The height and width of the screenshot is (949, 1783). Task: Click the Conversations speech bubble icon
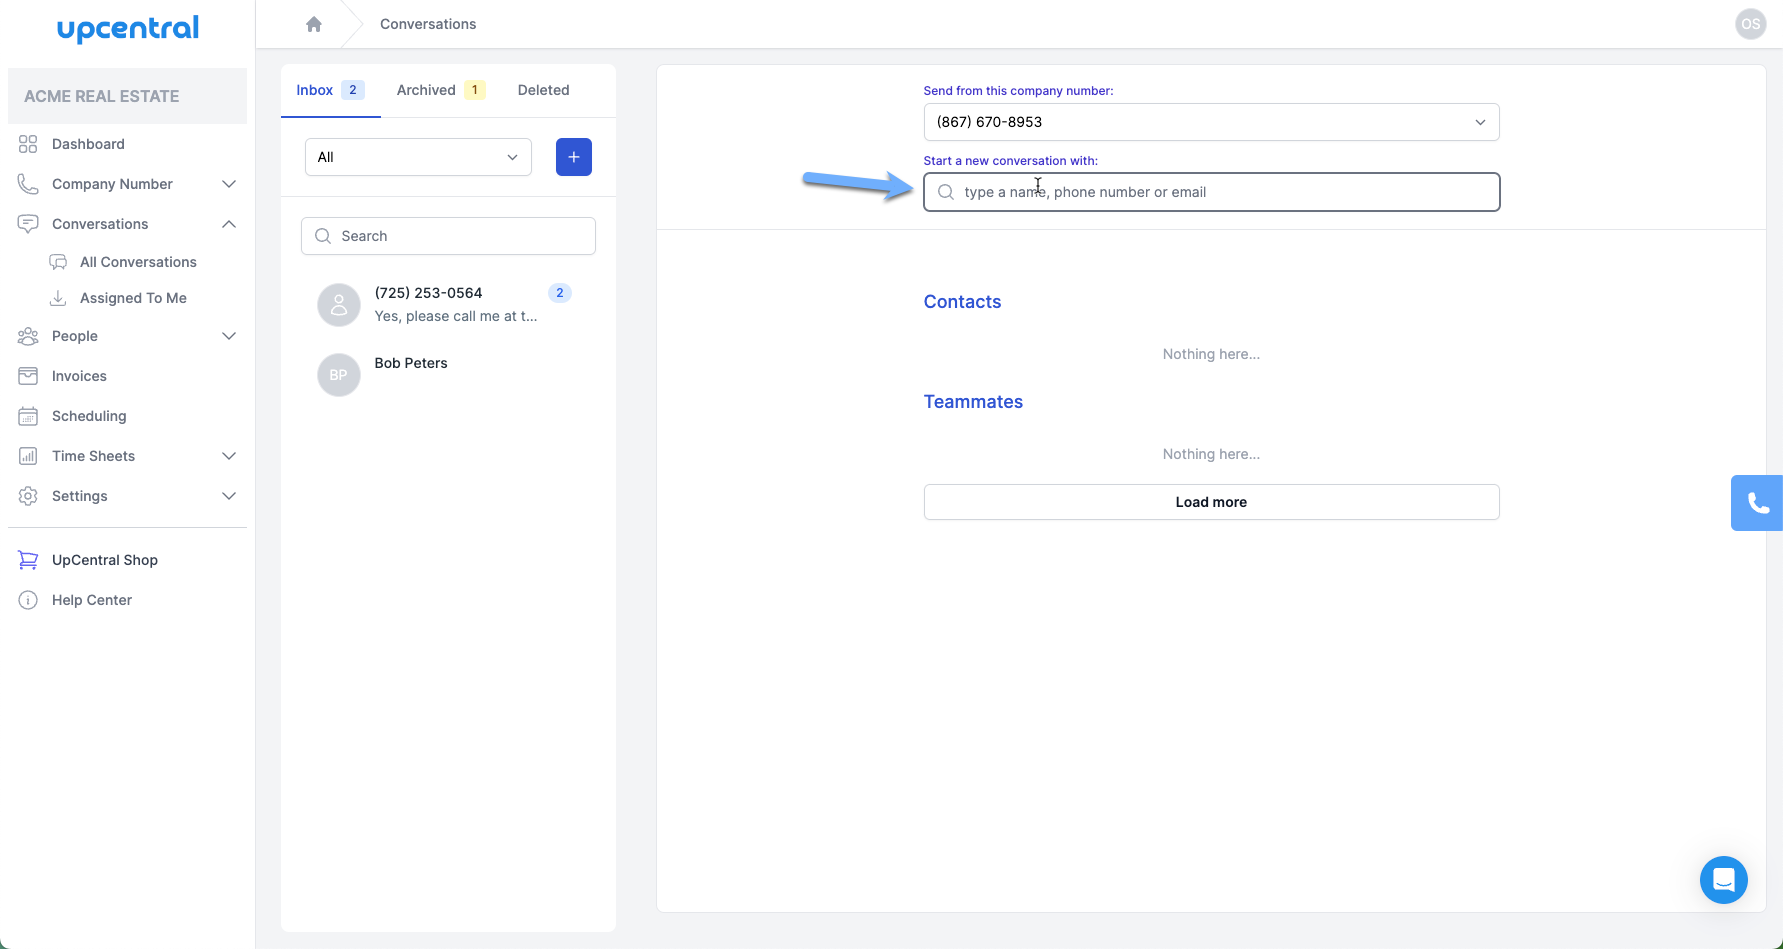(28, 223)
